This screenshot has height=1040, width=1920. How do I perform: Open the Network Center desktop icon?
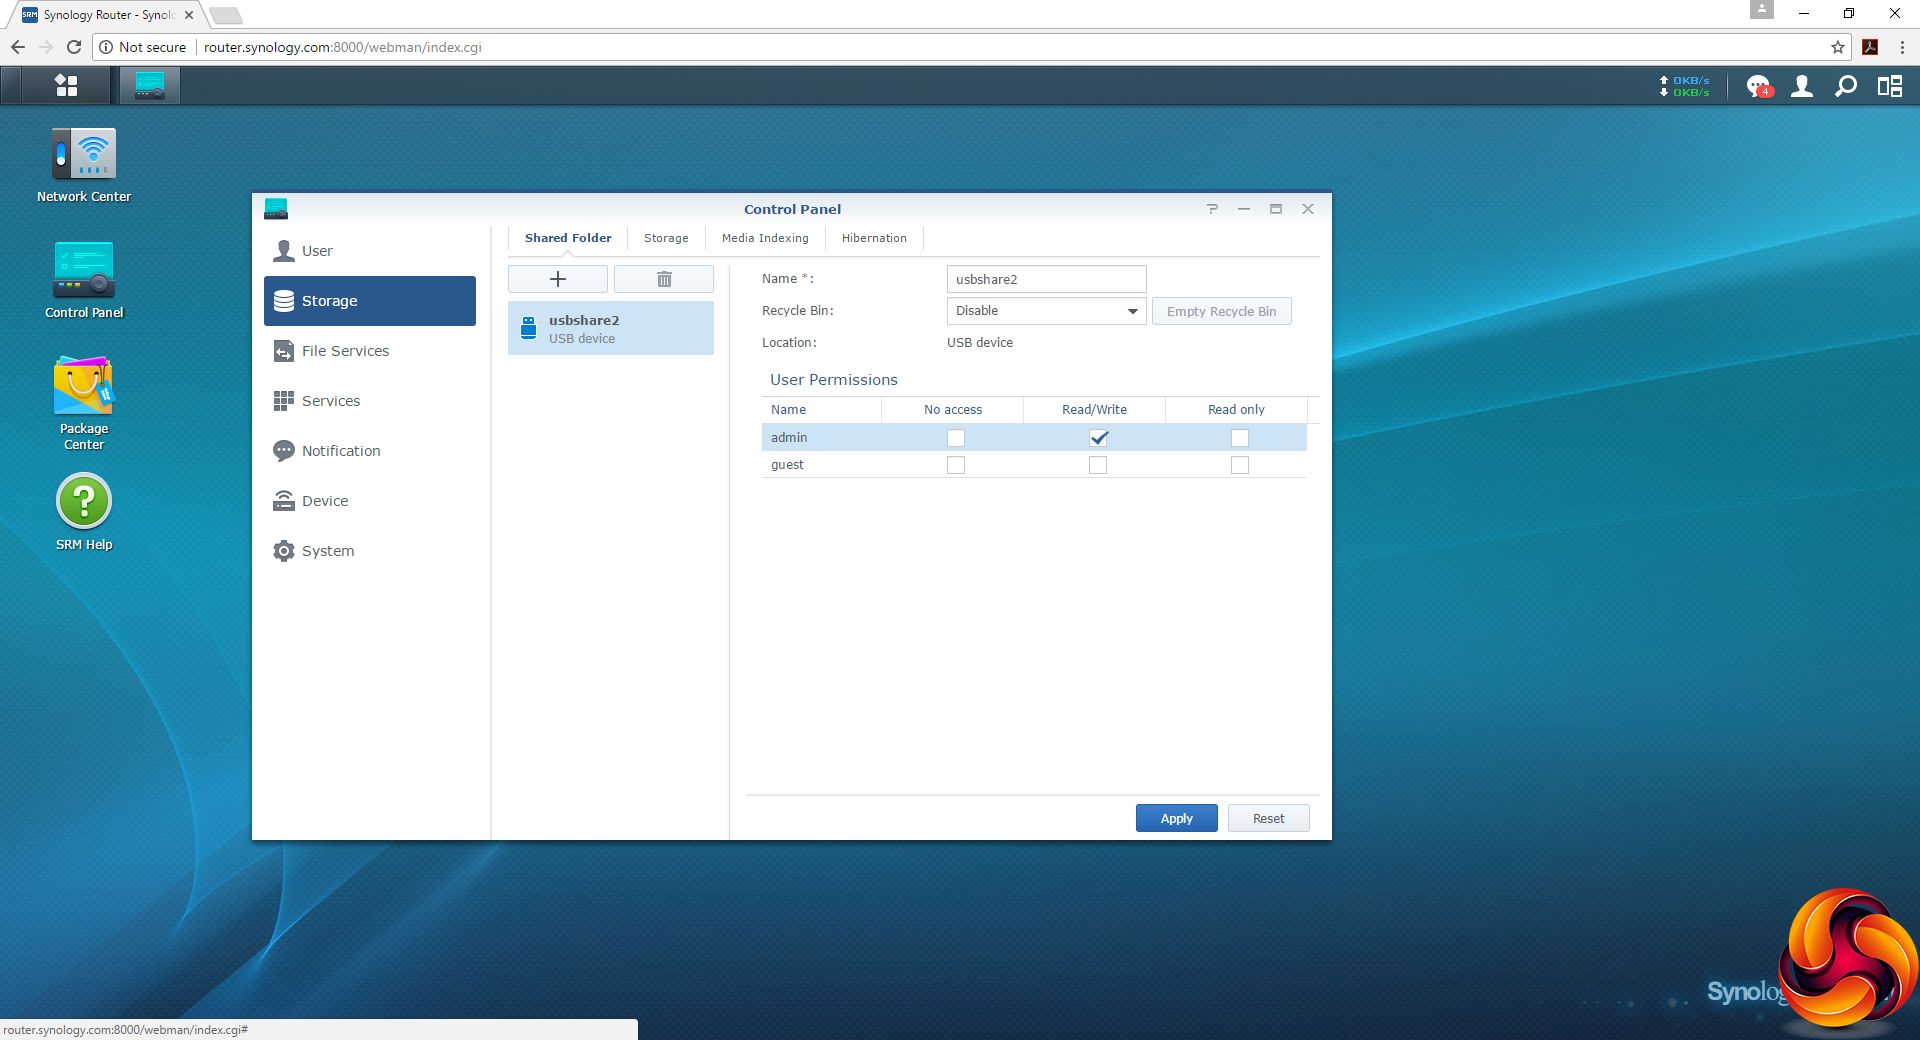pyautogui.click(x=84, y=156)
